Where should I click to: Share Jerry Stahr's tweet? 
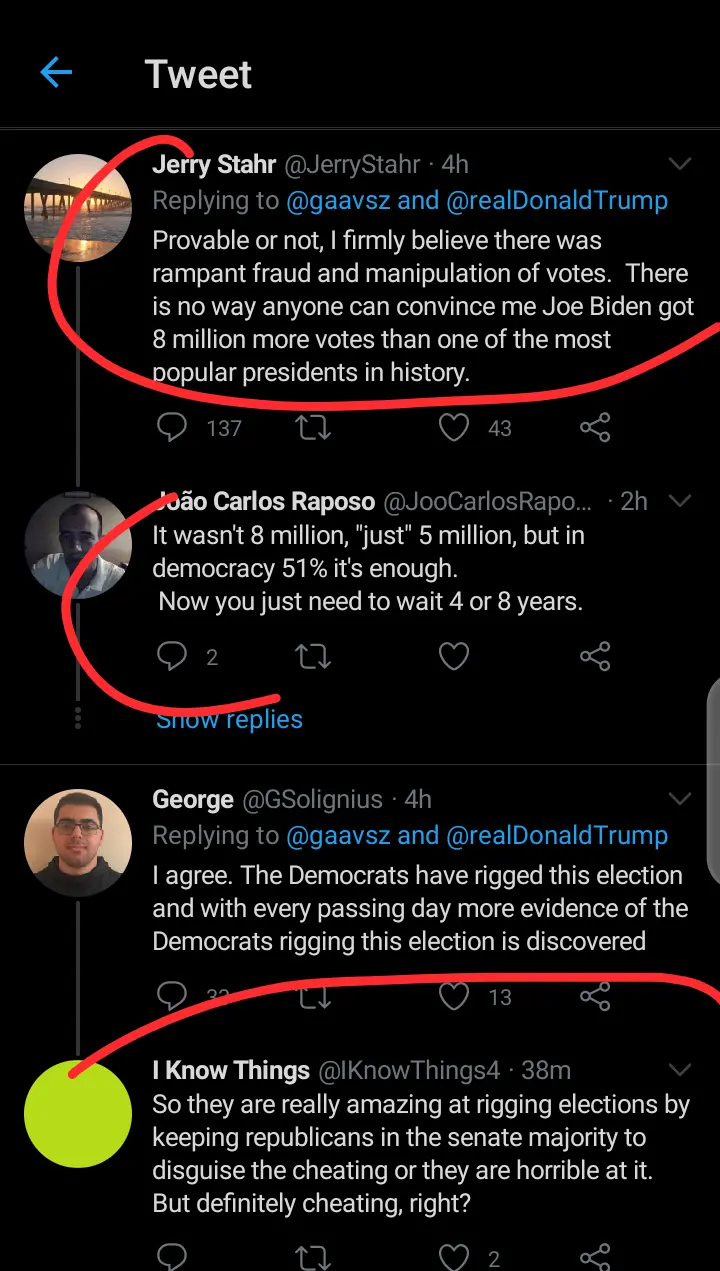click(595, 428)
